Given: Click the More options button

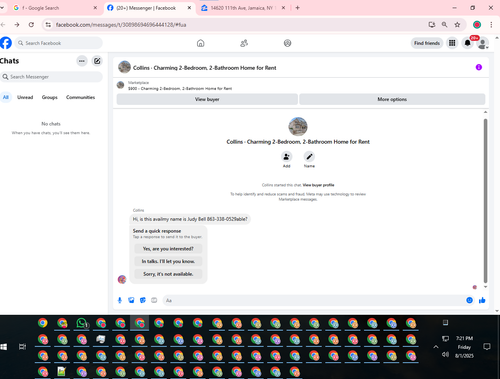Looking at the screenshot, I should pyautogui.click(x=392, y=99).
